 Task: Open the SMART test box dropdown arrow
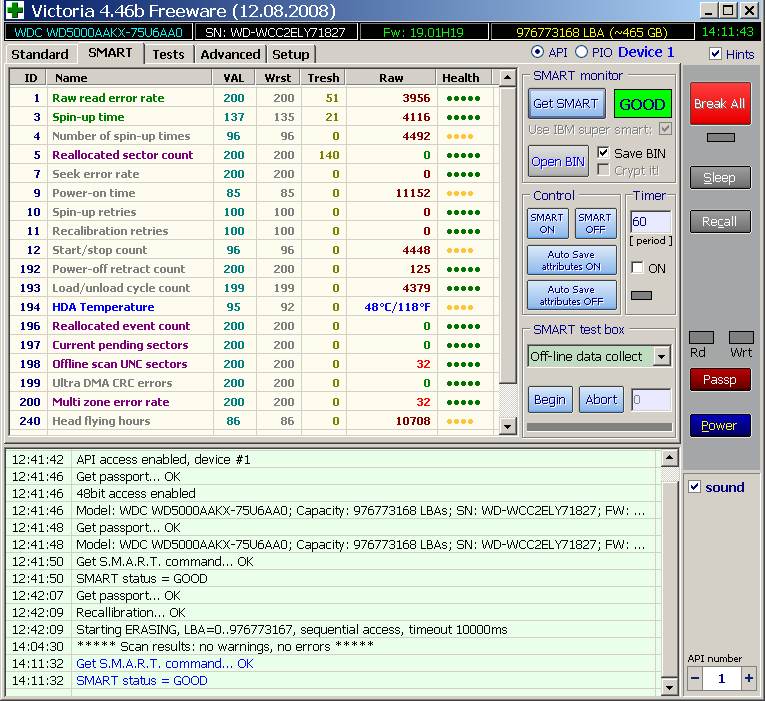(661, 356)
